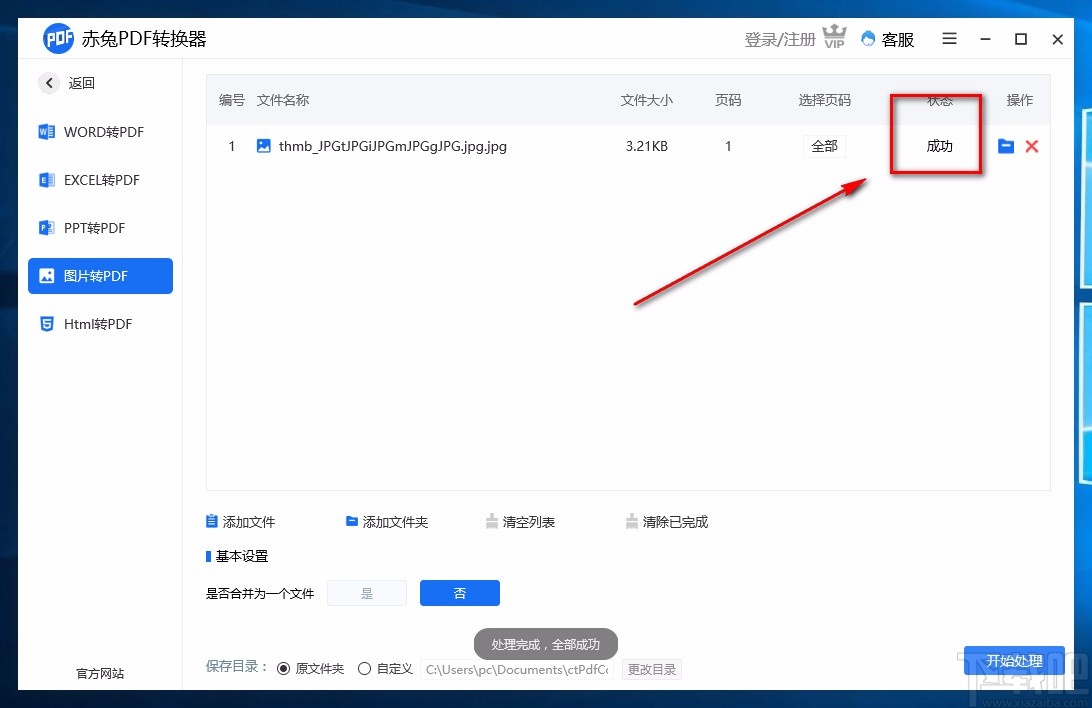1092x708 pixels.
Task: Click the output directory path field
Action: point(517,669)
